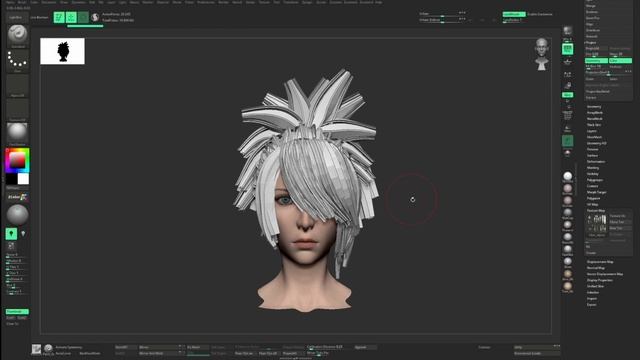Expand the Morph Target subpalette
The height and width of the screenshot is (360, 640).
pyautogui.click(x=596, y=192)
